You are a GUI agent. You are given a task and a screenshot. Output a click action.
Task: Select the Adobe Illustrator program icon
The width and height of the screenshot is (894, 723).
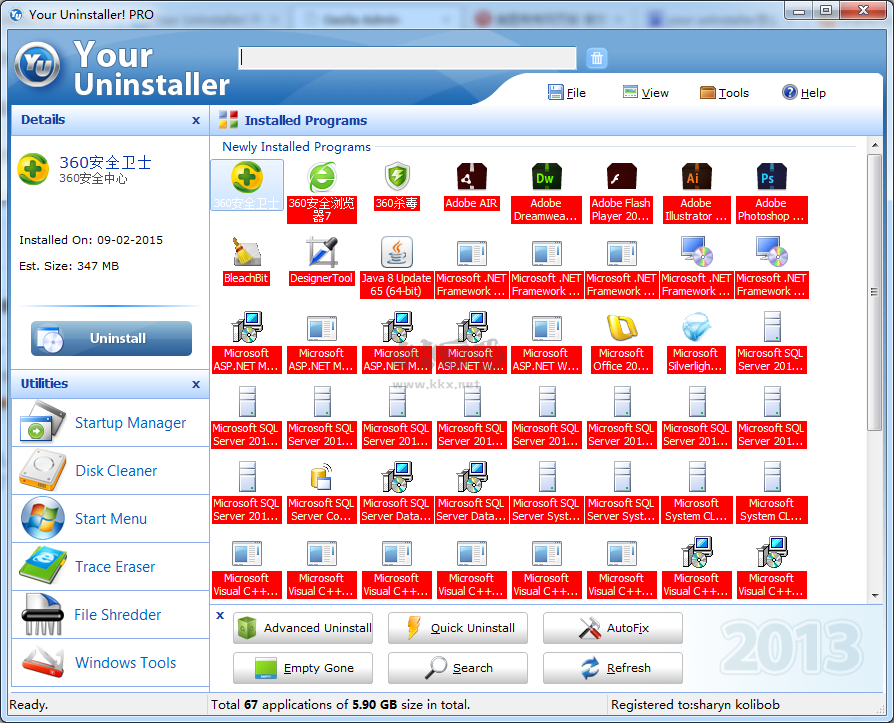(x=696, y=176)
